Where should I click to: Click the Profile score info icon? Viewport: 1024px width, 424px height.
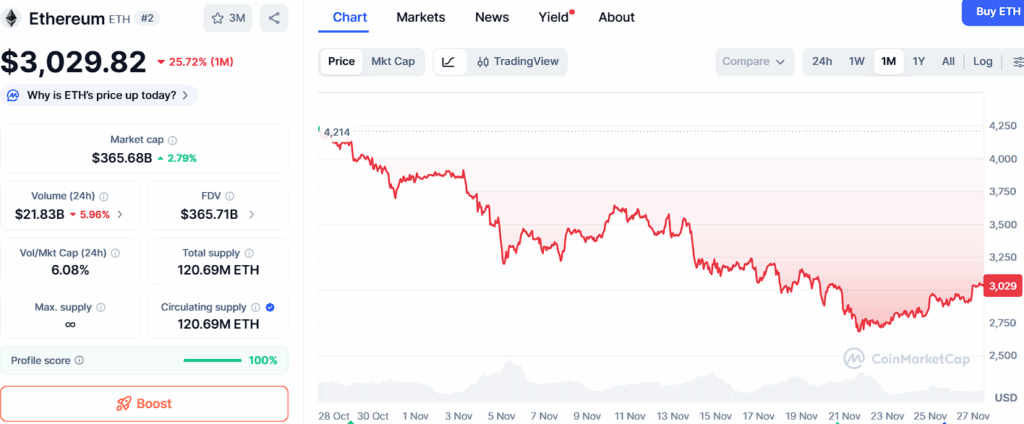[x=79, y=360]
